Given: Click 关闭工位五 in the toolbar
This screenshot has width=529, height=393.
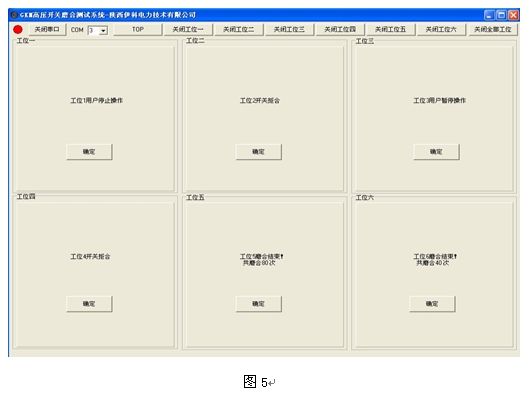Looking at the screenshot, I should coord(391,29).
